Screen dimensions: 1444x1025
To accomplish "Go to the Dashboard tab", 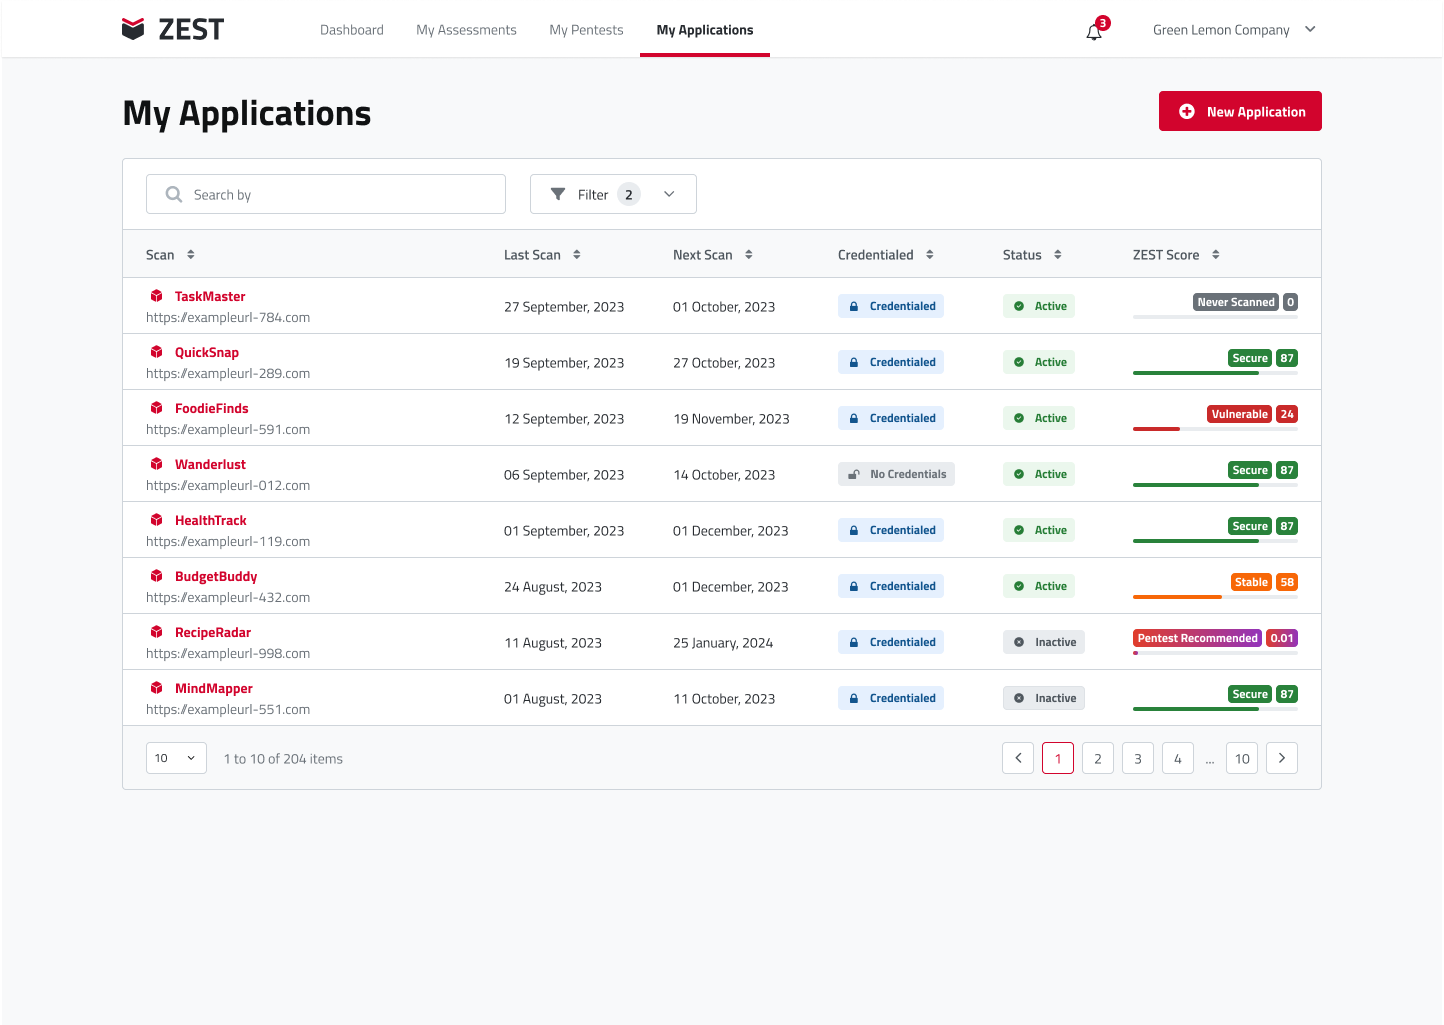I will pos(351,30).
